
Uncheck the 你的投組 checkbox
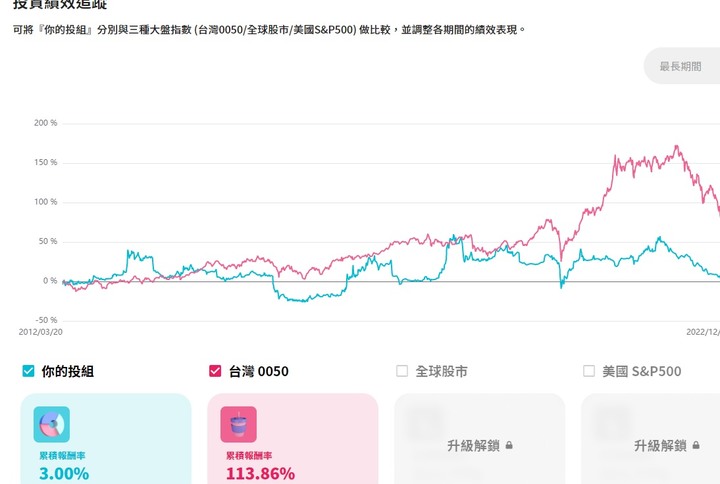tap(28, 371)
